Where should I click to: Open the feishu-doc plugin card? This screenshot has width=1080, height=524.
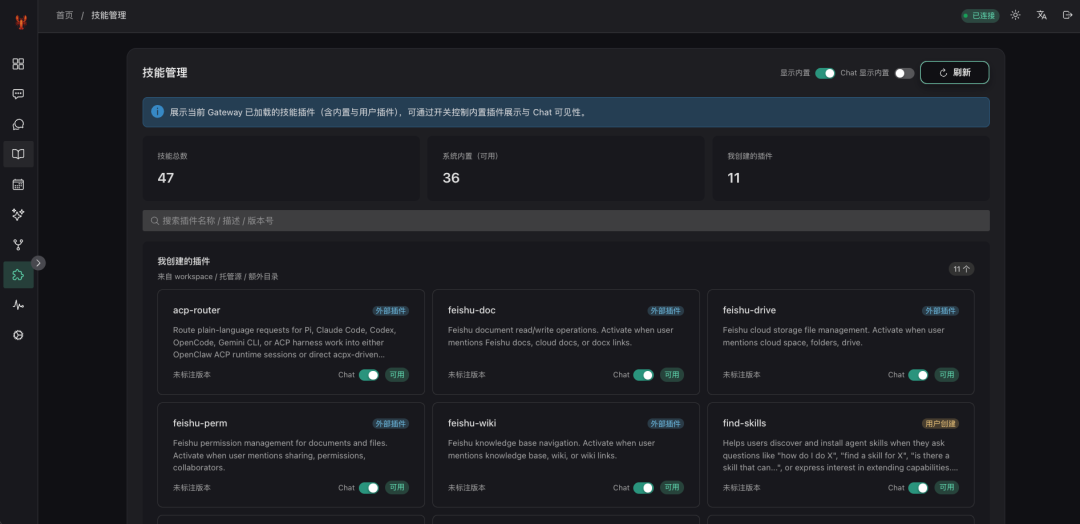point(566,342)
